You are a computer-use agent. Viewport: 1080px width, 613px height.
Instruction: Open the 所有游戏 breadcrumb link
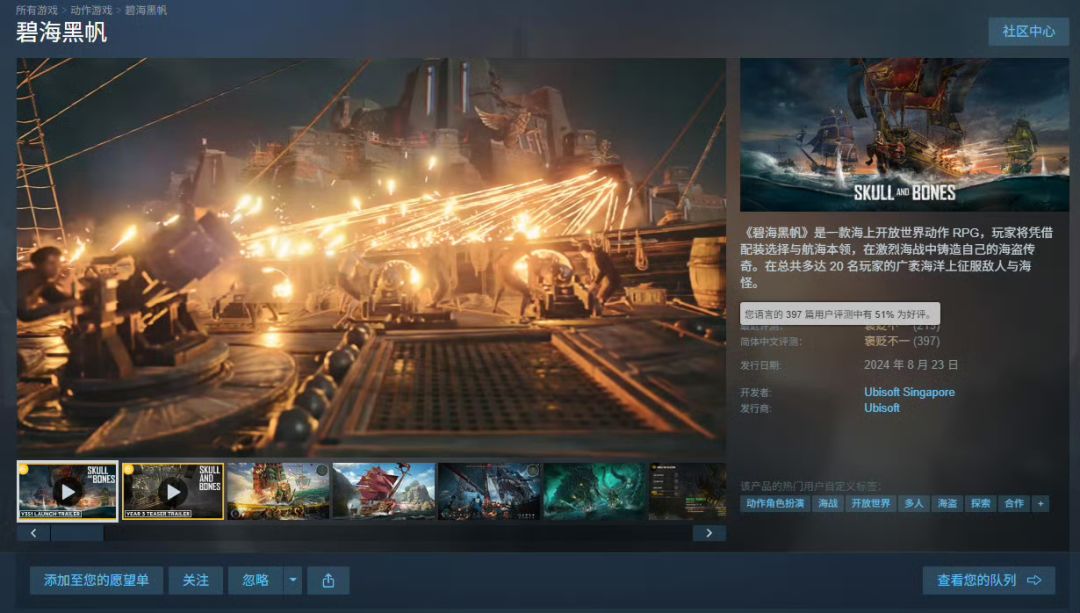tap(37, 10)
